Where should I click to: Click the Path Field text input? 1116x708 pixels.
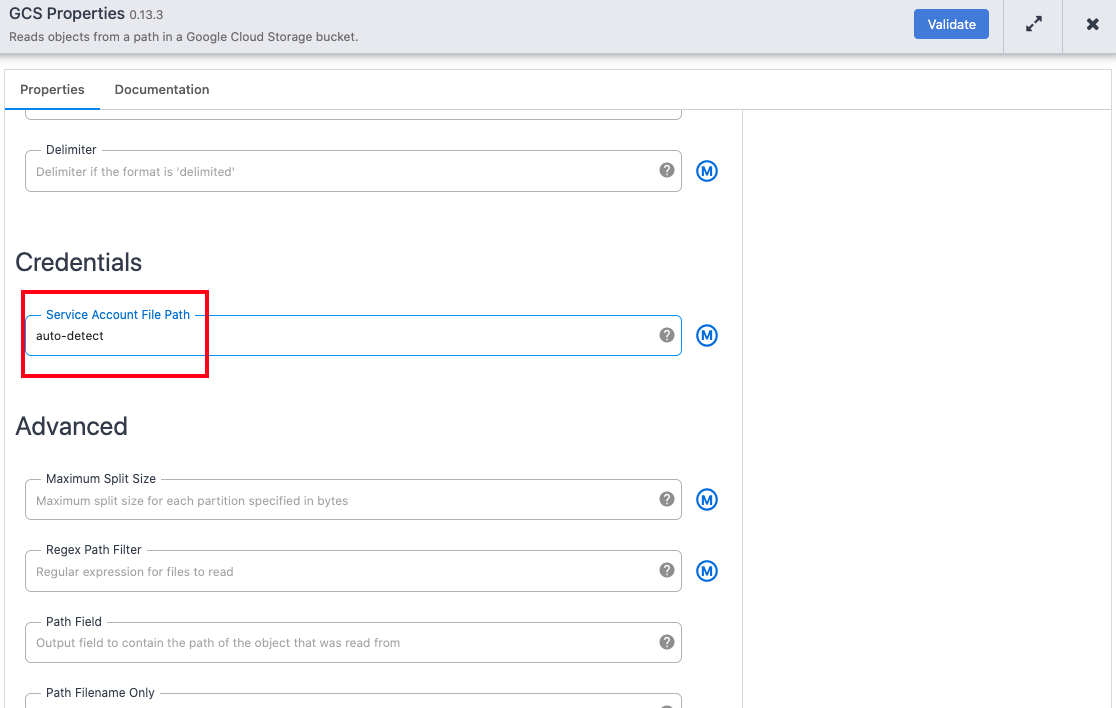[340, 643]
